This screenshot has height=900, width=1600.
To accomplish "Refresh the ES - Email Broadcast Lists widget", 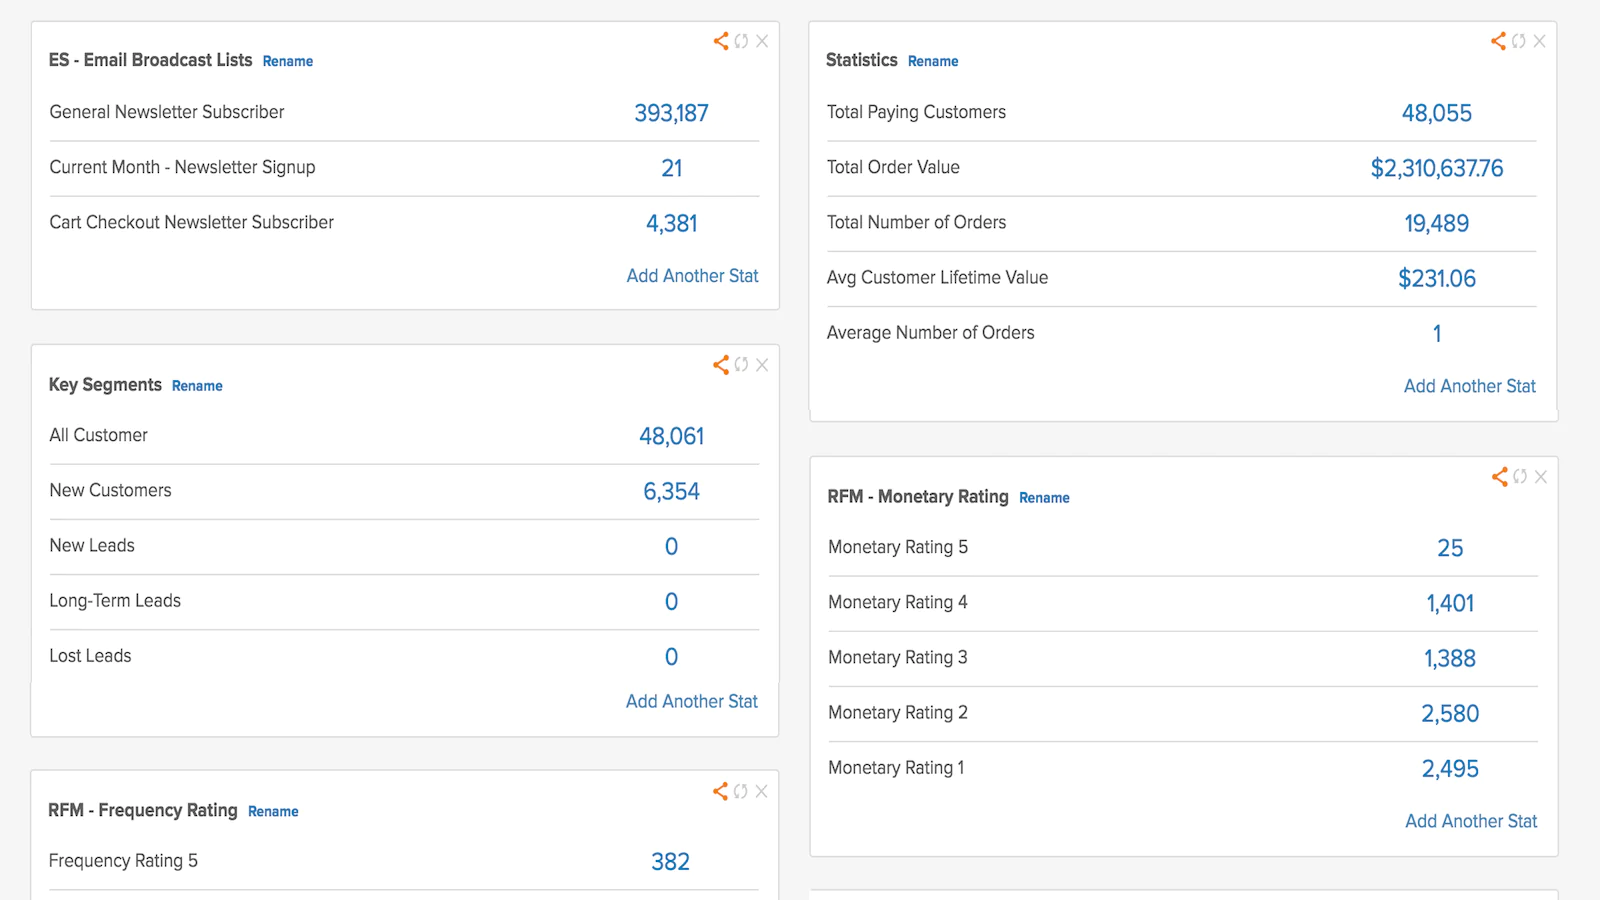I will click(x=741, y=41).
